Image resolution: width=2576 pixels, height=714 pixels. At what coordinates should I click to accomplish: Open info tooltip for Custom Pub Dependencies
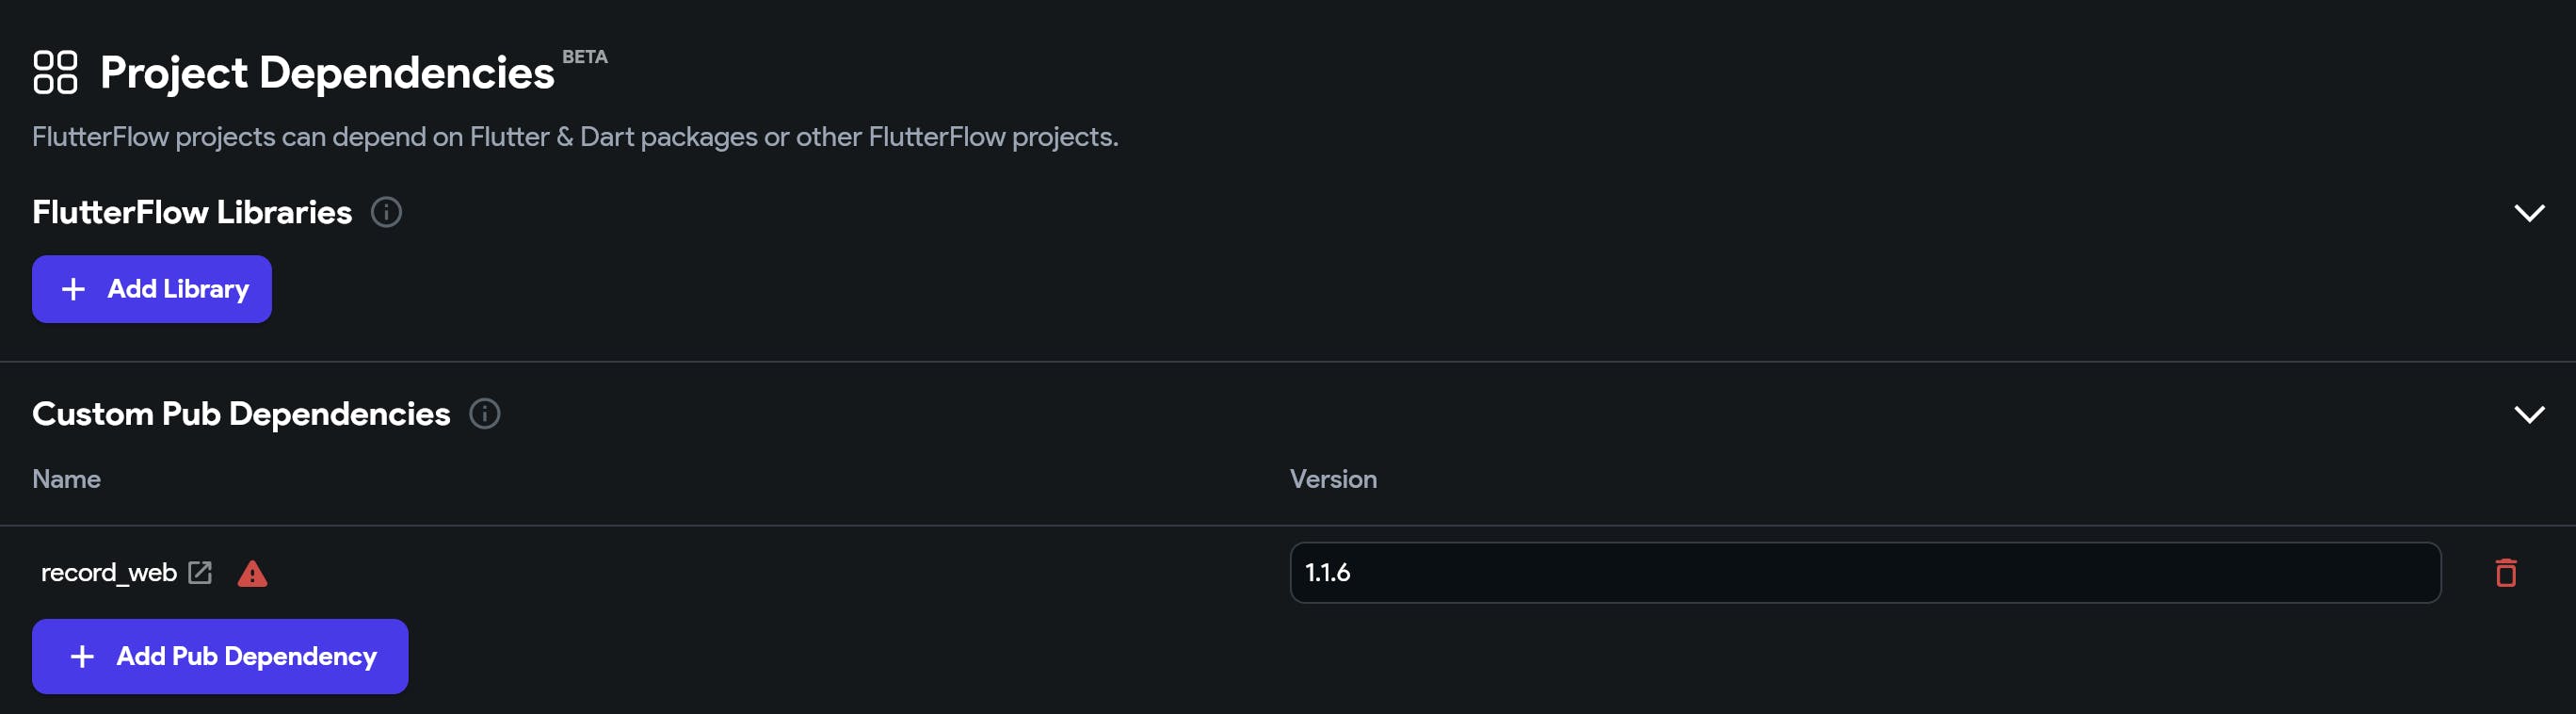(485, 414)
